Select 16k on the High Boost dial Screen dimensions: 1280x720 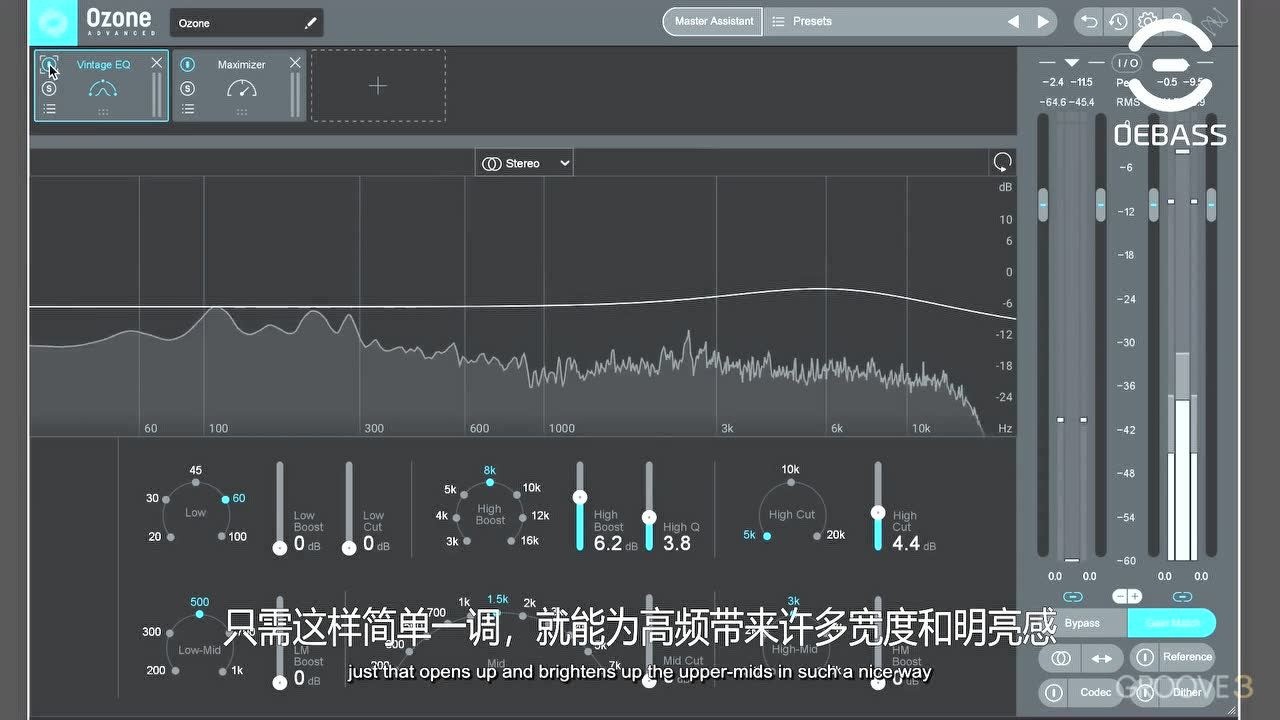(x=513, y=540)
